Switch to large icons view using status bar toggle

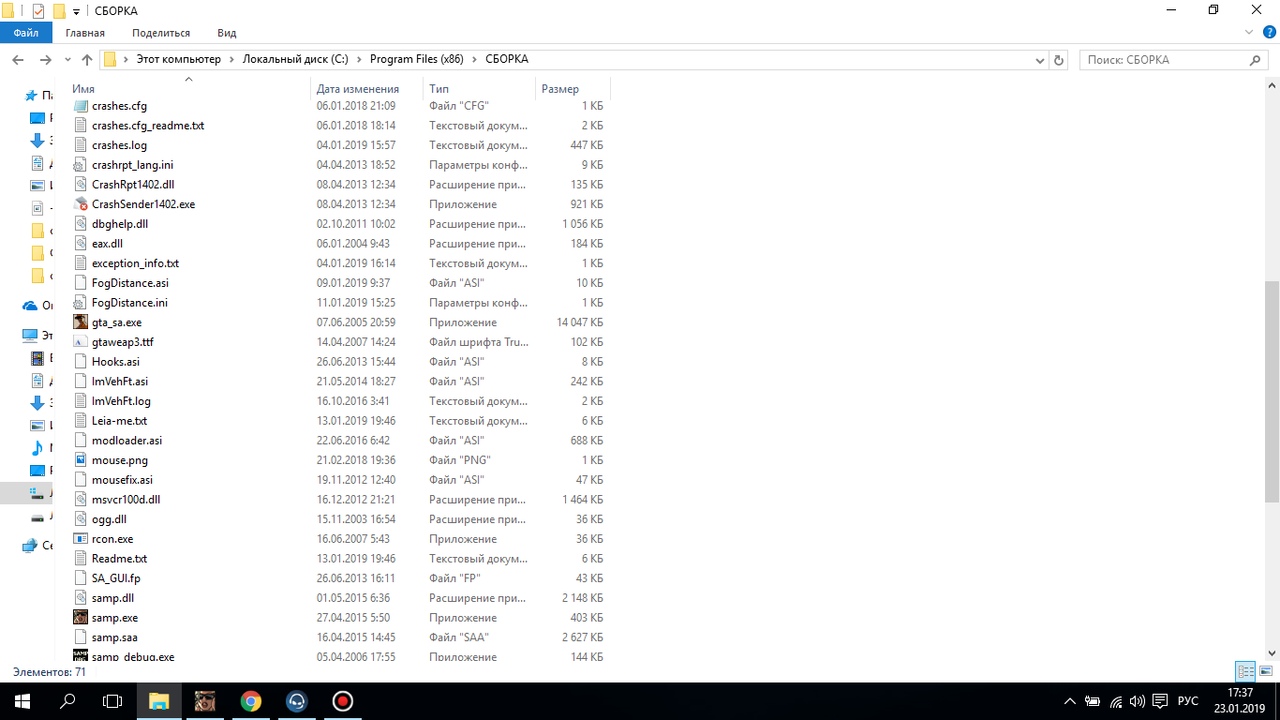[x=1266, y=671]
